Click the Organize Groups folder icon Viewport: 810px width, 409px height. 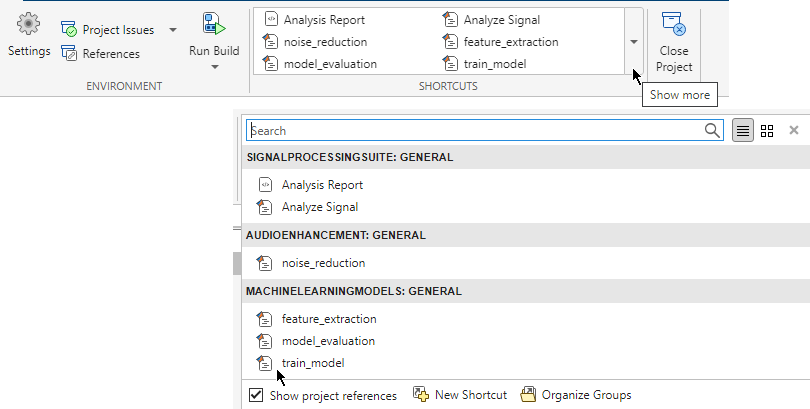tap(528, 395)
